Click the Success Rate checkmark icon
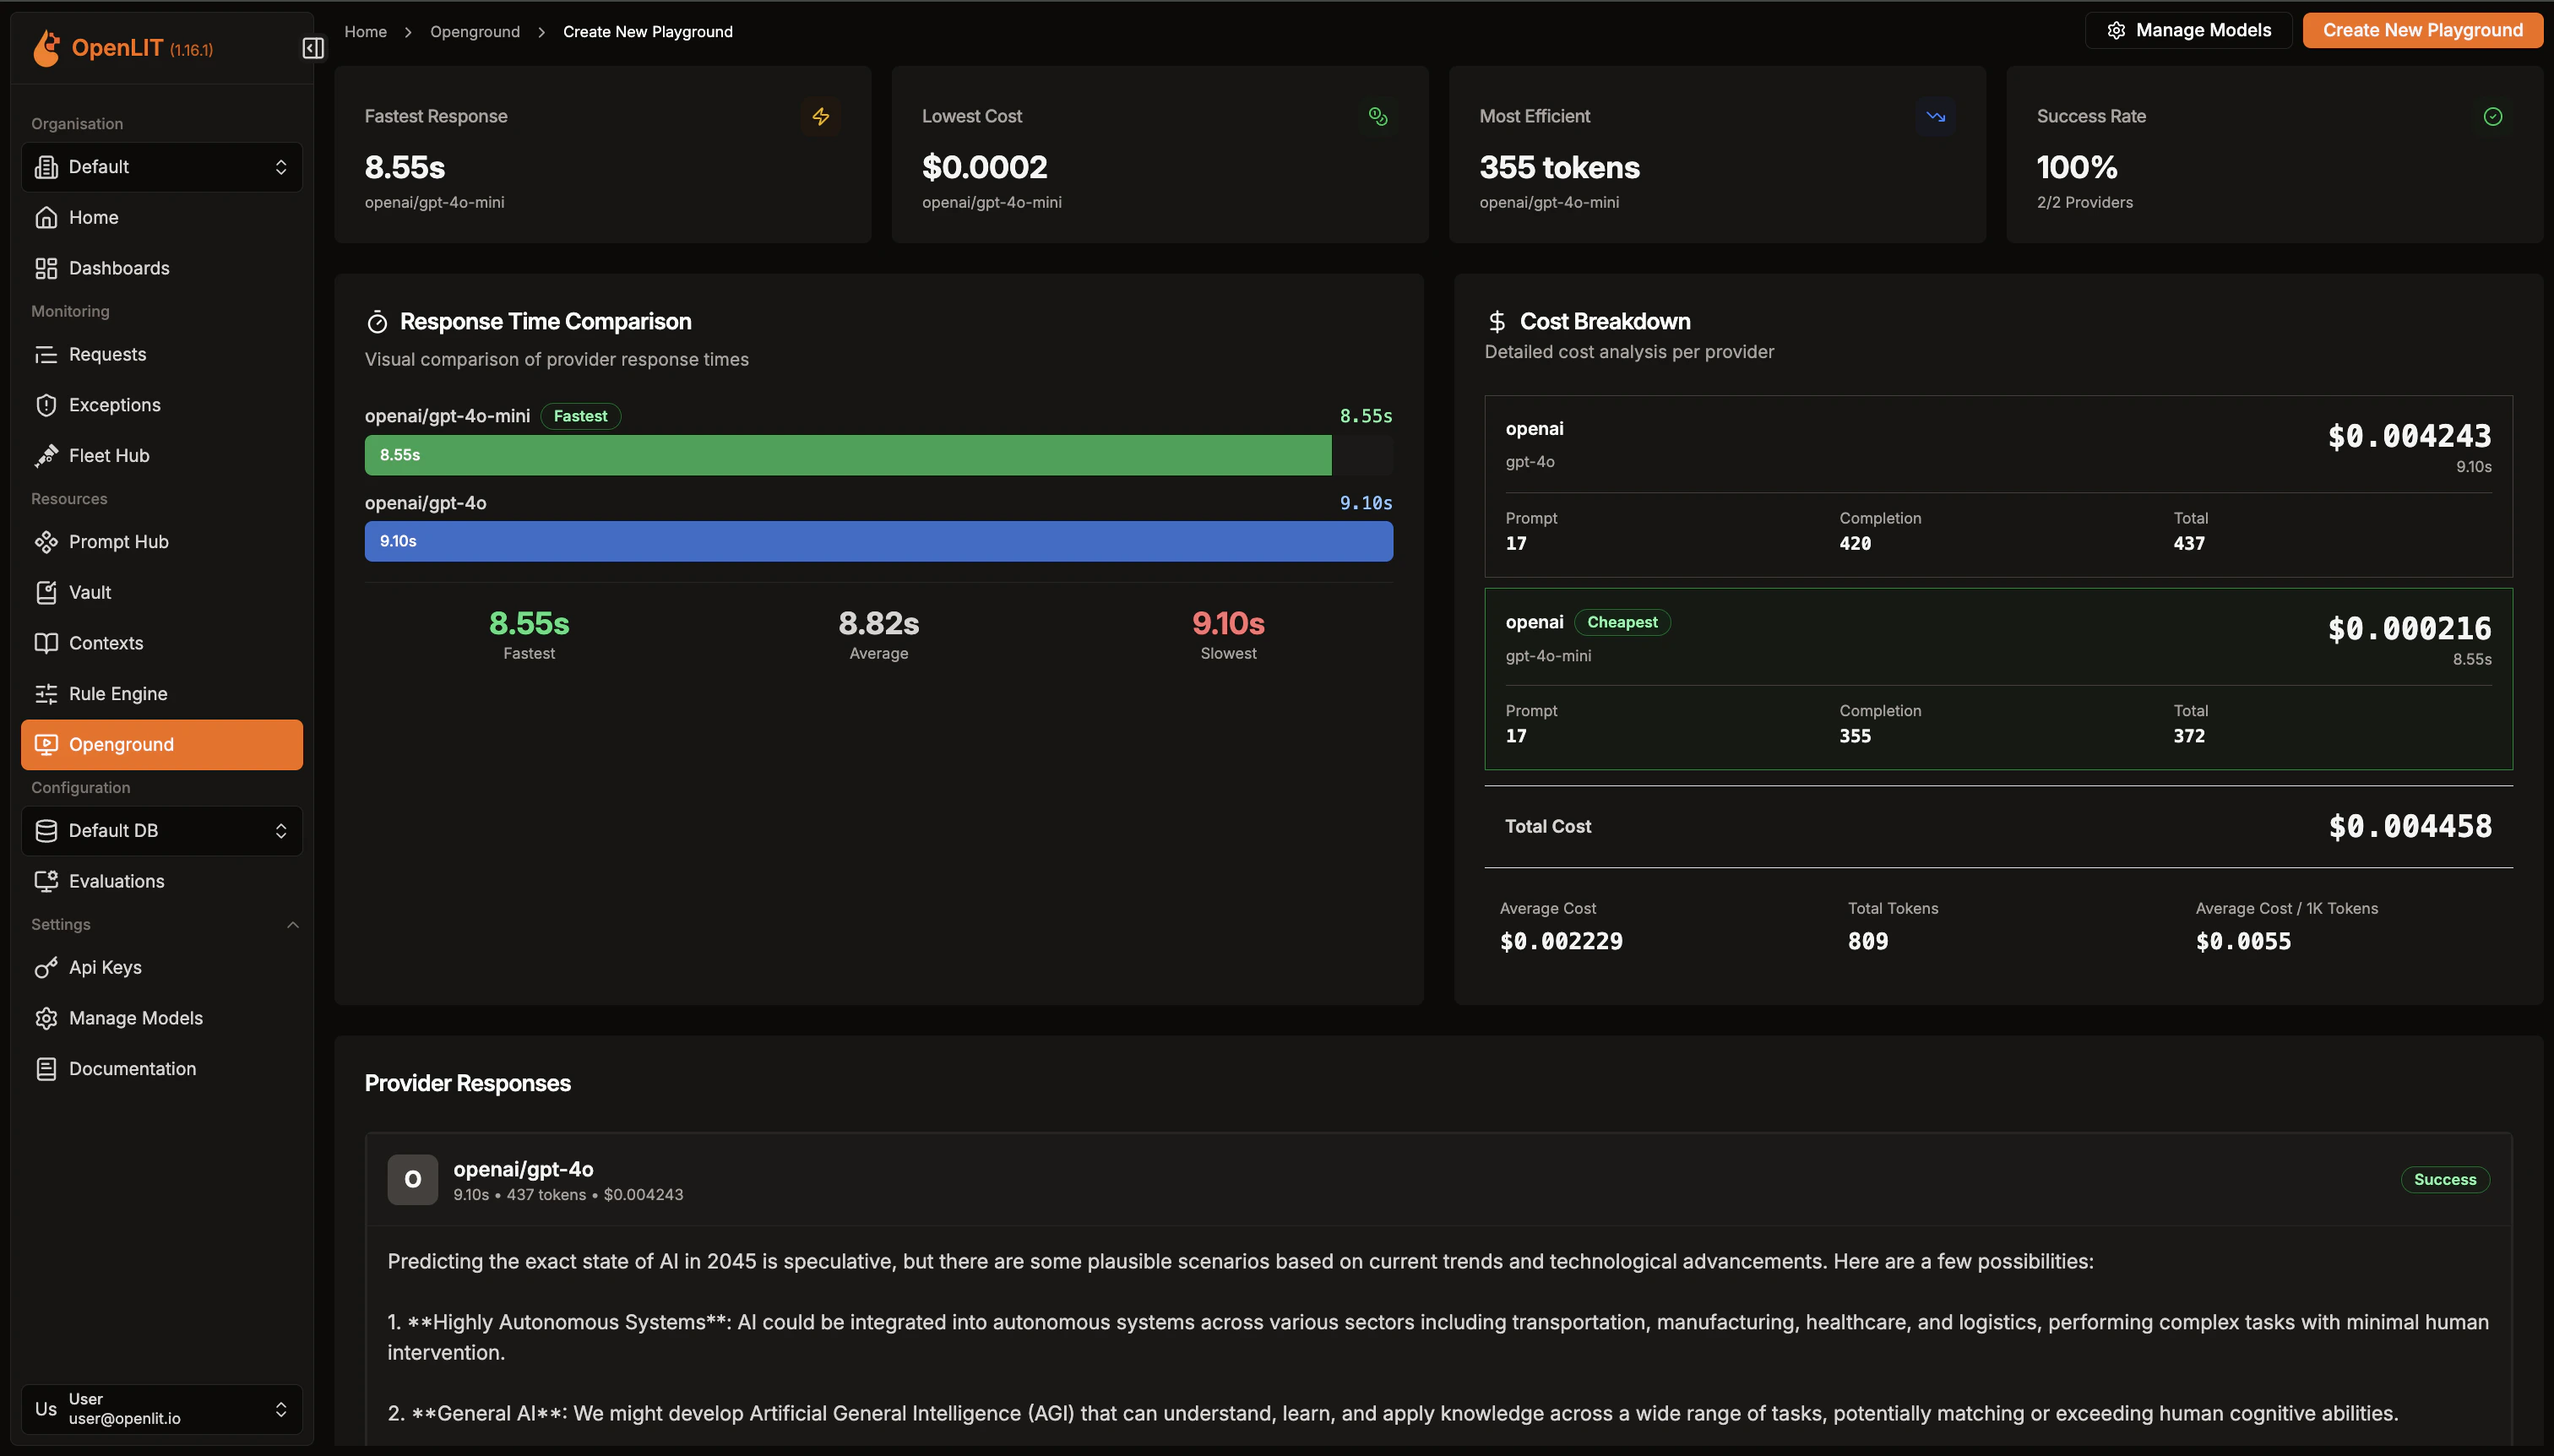Screen dimensions: 2554x1456 2492,117
